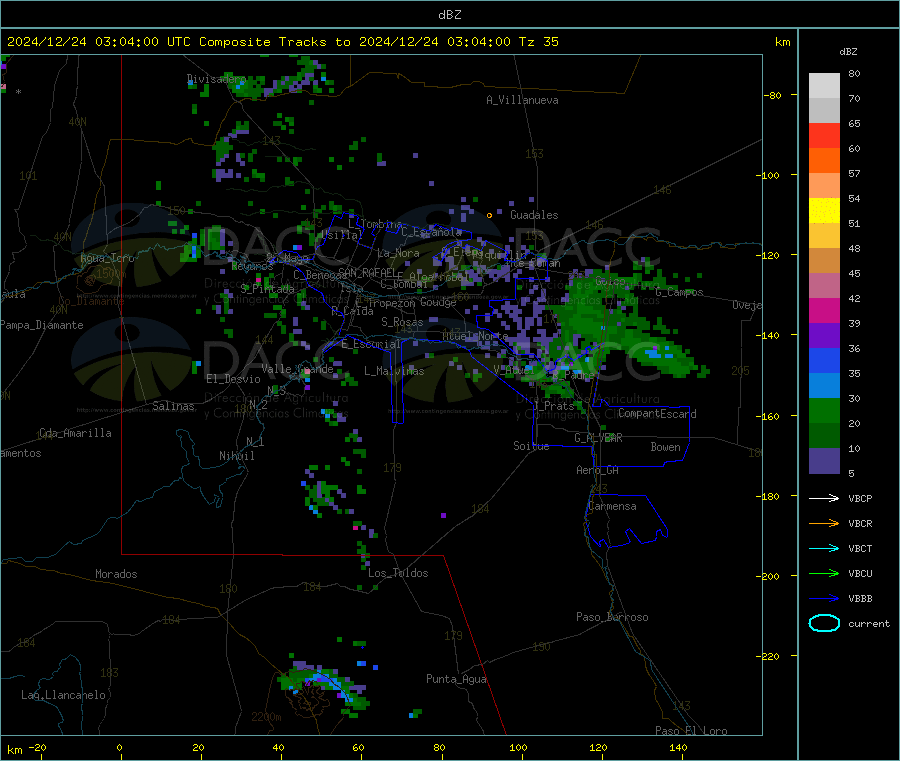Click the 'La_Nora' map label
The width and height of the screenshot is (900, 761).
tap(398, 253)
